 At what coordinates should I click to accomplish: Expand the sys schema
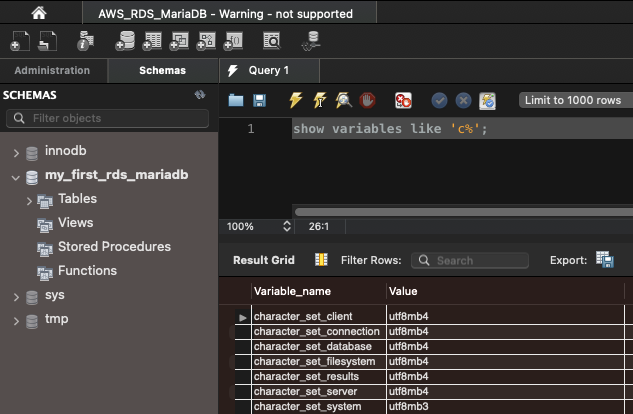[16, 297]
